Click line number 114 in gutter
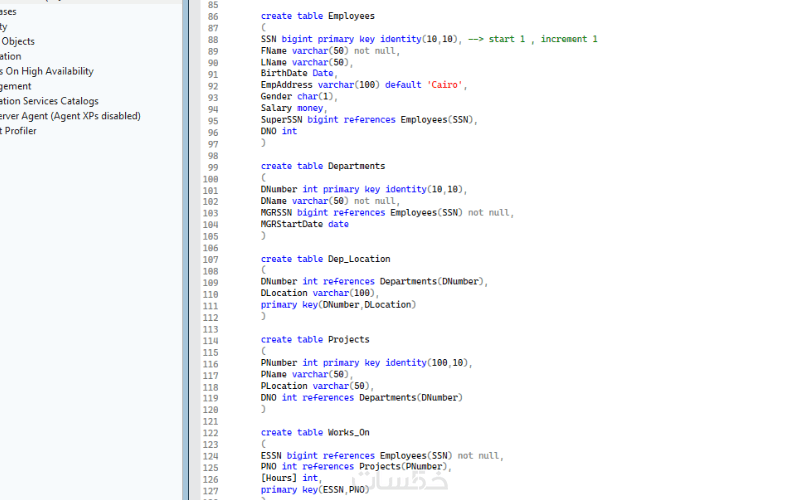The height and width of the screenshot is (500, 800). 210,341
